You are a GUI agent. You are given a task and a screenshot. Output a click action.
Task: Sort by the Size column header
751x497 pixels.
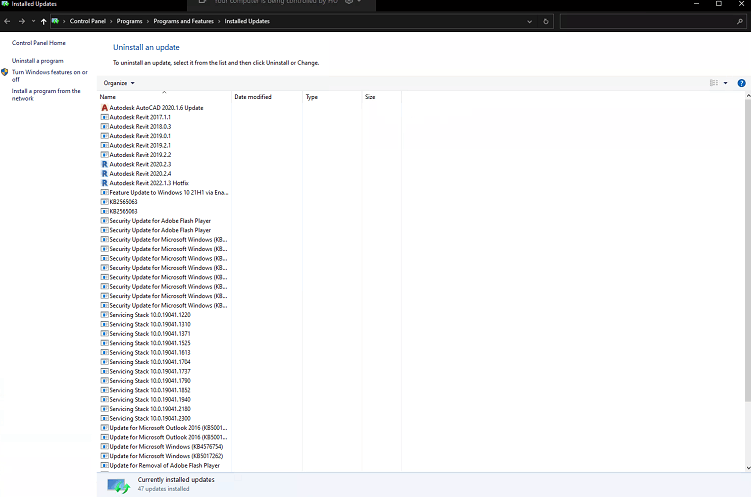(381, 97)
